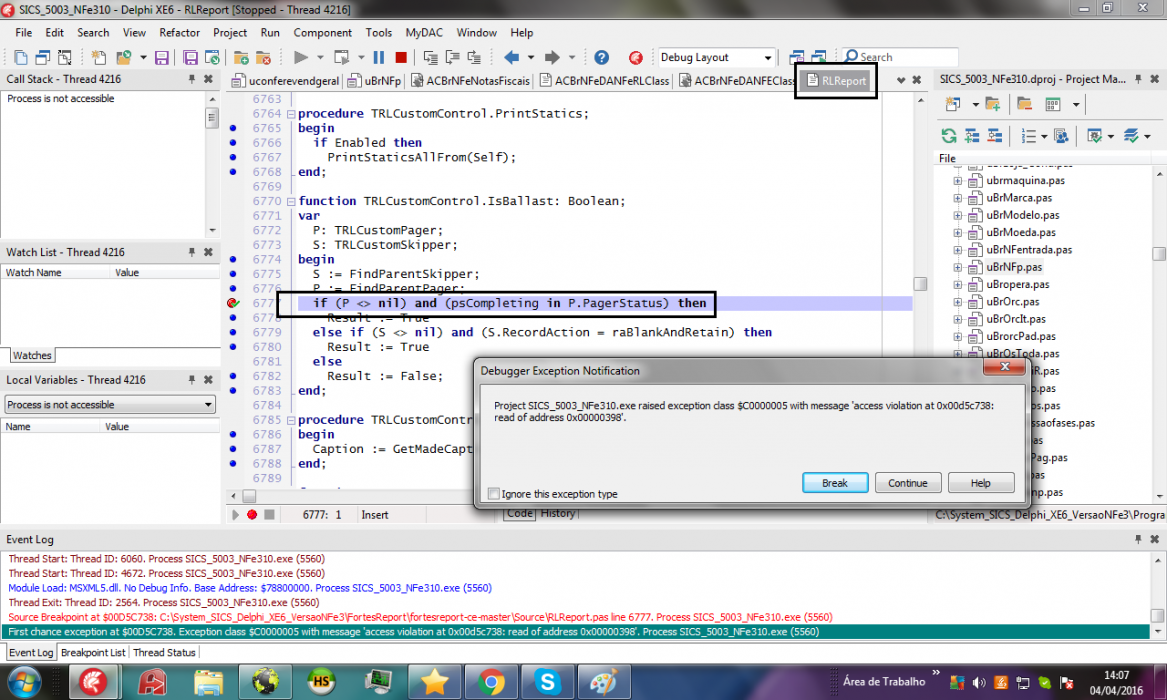
Task: Open the MyDAC menu
Action: (x=423, y=33)
